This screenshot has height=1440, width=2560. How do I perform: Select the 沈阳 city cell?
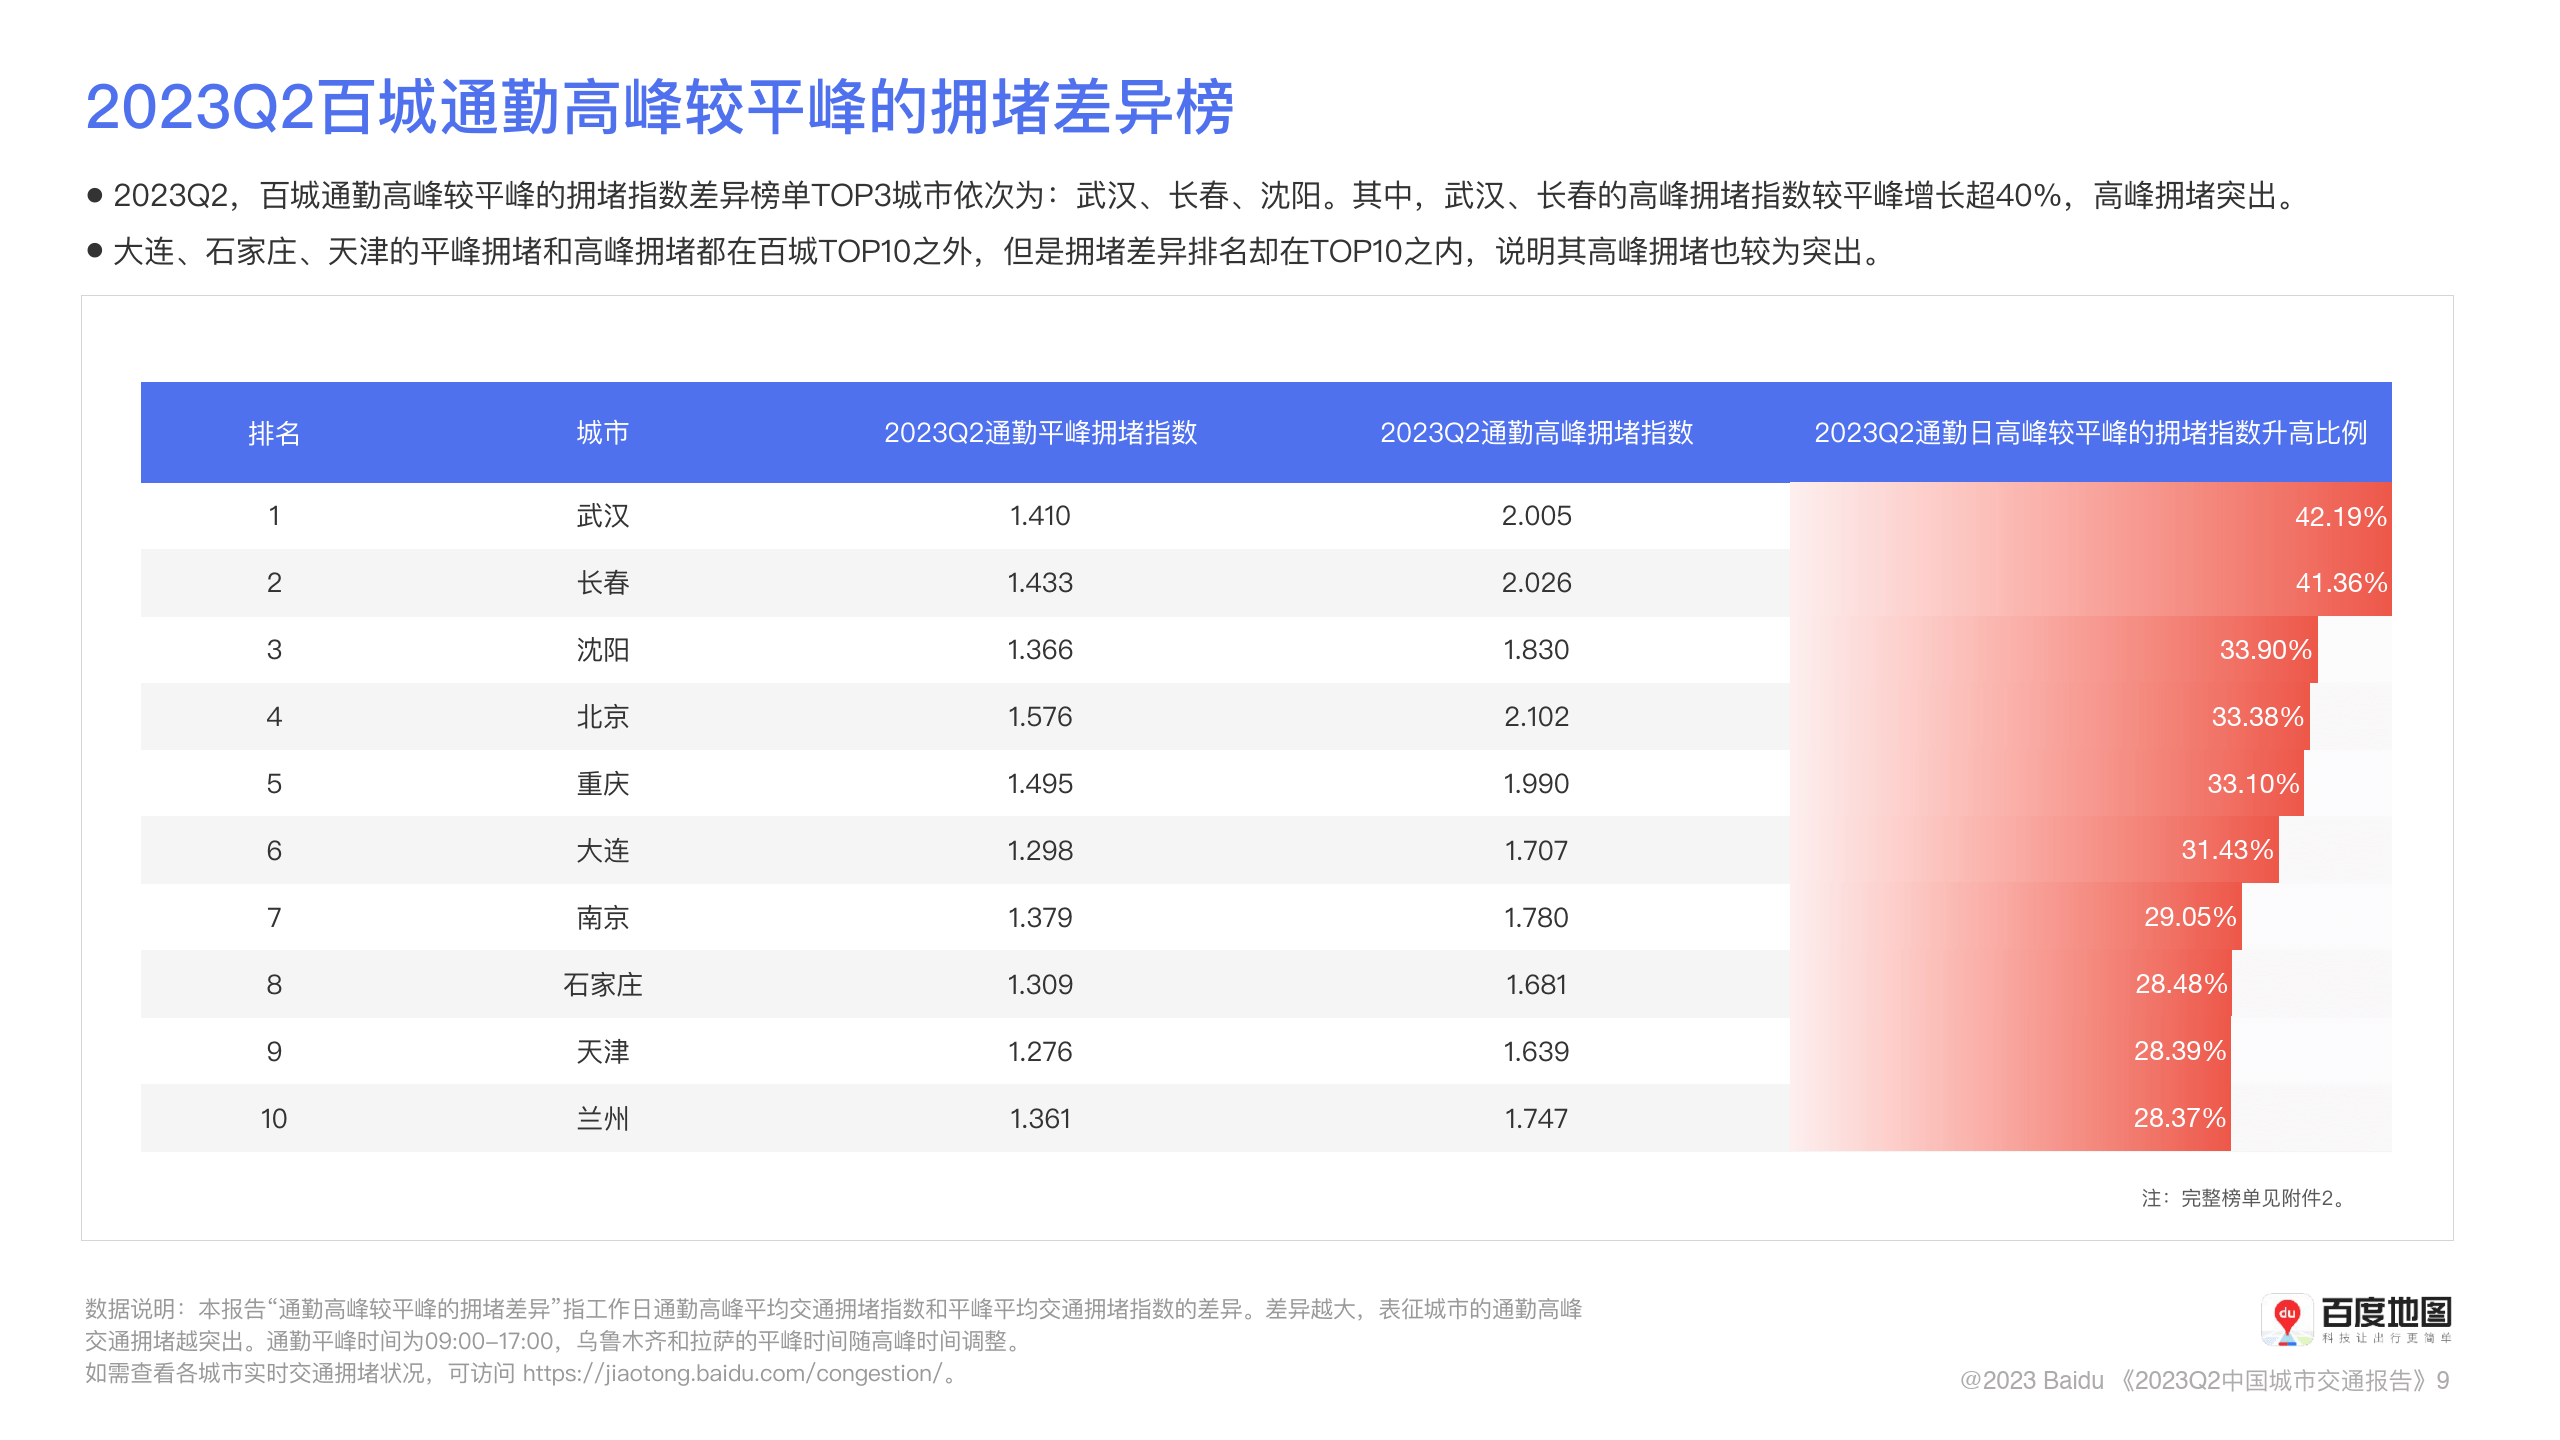602,650
